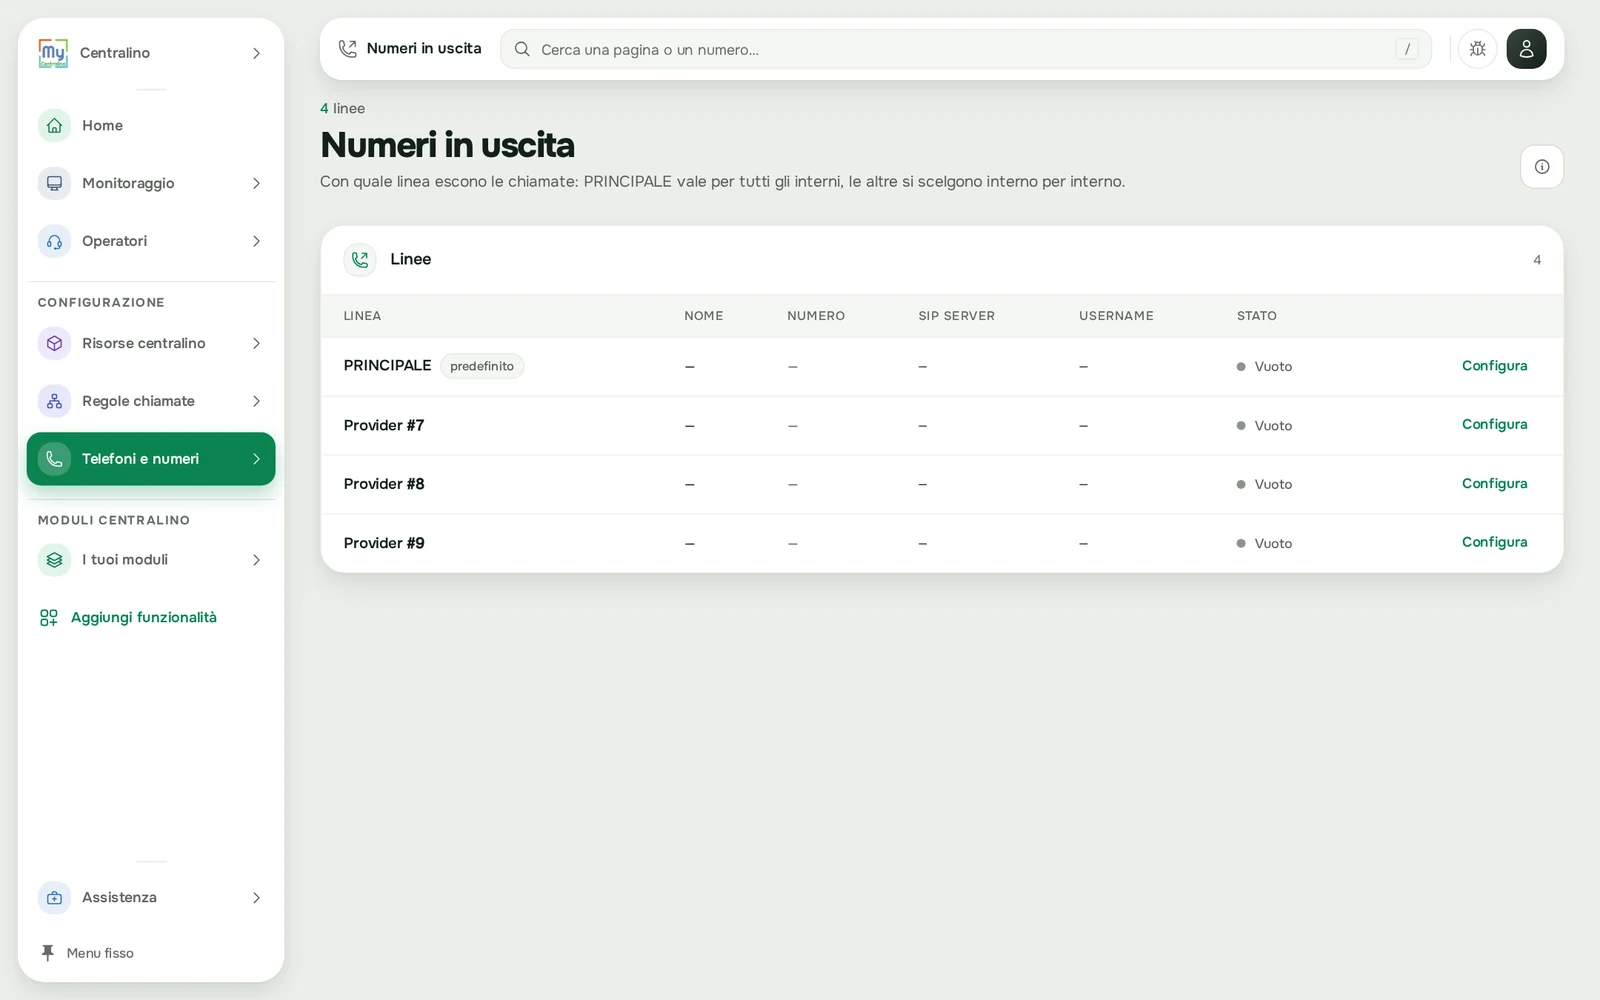Screen dimensions: 1600x1000
Task: Click the Vuoto status of Provider #9
Action: coord(1265,544)
